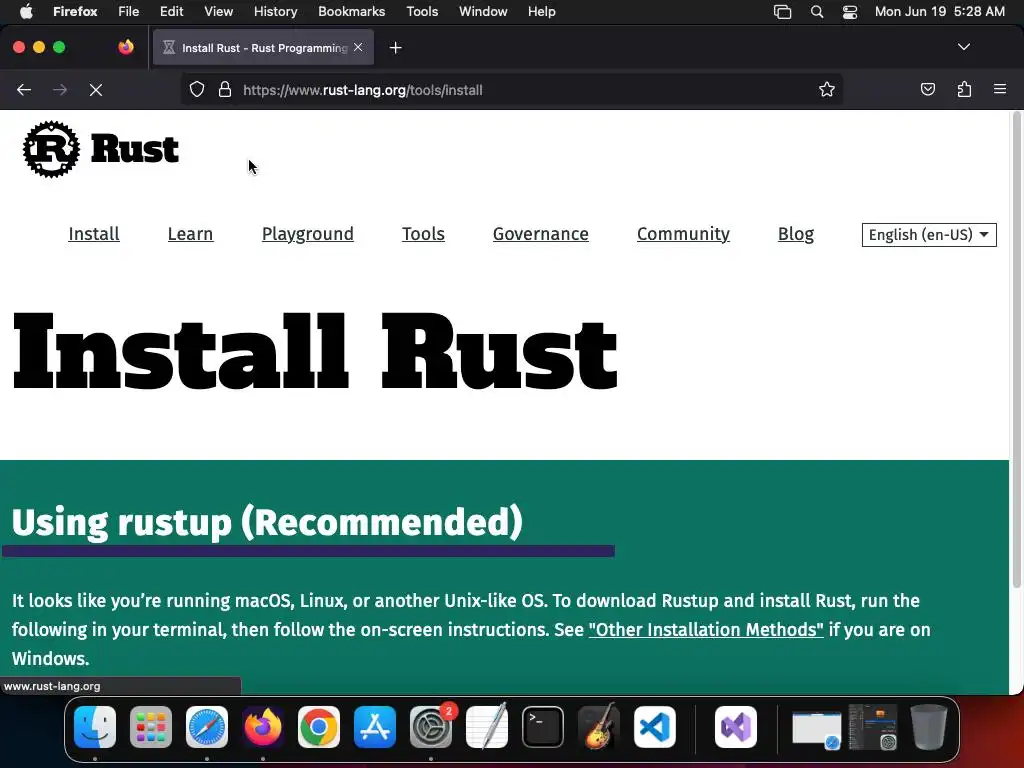
Task: Open the Edit menu
Action: coord(172,11)
